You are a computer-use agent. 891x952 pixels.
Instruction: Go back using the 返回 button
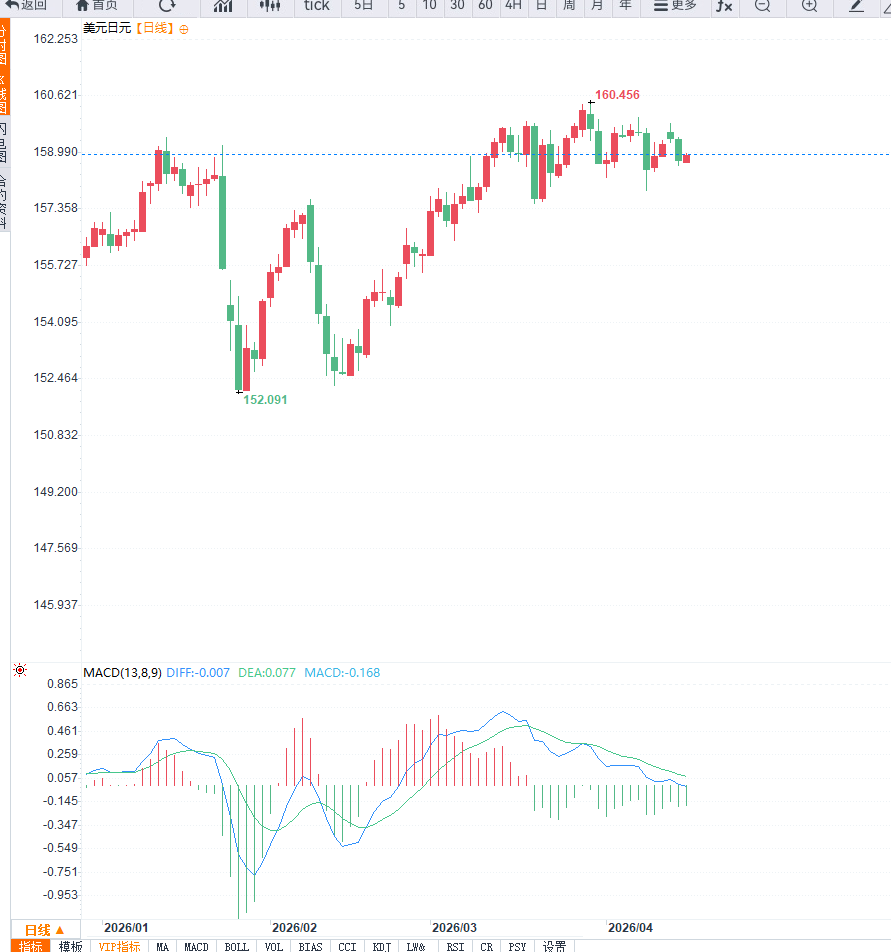(26, 5)
